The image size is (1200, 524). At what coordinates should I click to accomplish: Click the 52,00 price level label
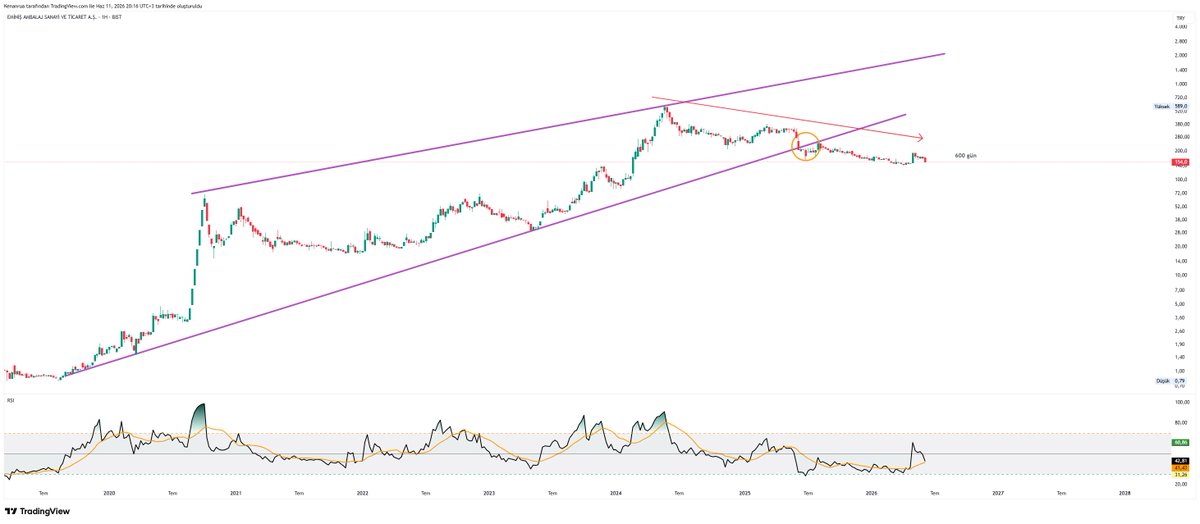pyautogui.click(x=1180, y=206)
